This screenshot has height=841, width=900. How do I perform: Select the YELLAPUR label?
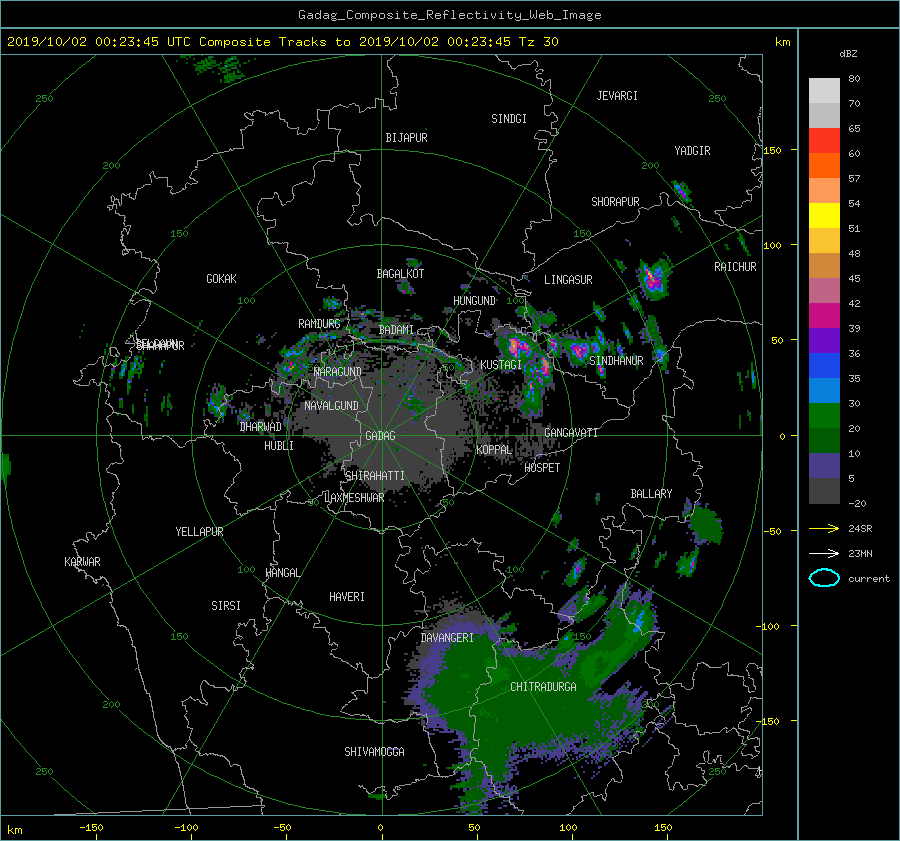point(199,532)
